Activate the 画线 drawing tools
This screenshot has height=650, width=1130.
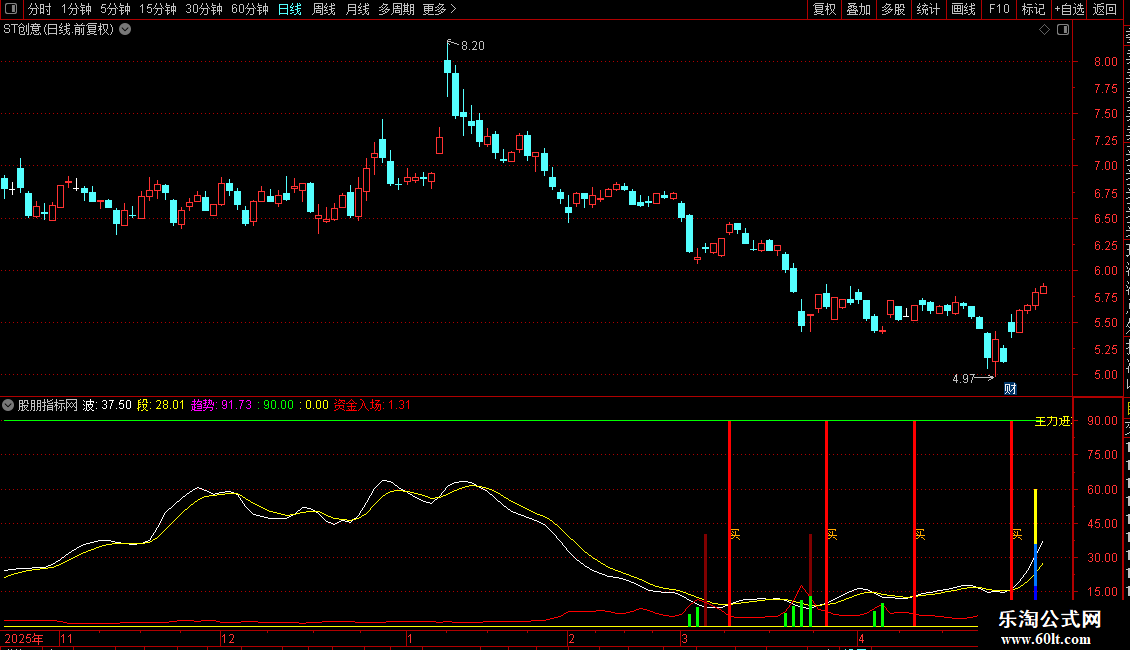(x=963, y=9)
